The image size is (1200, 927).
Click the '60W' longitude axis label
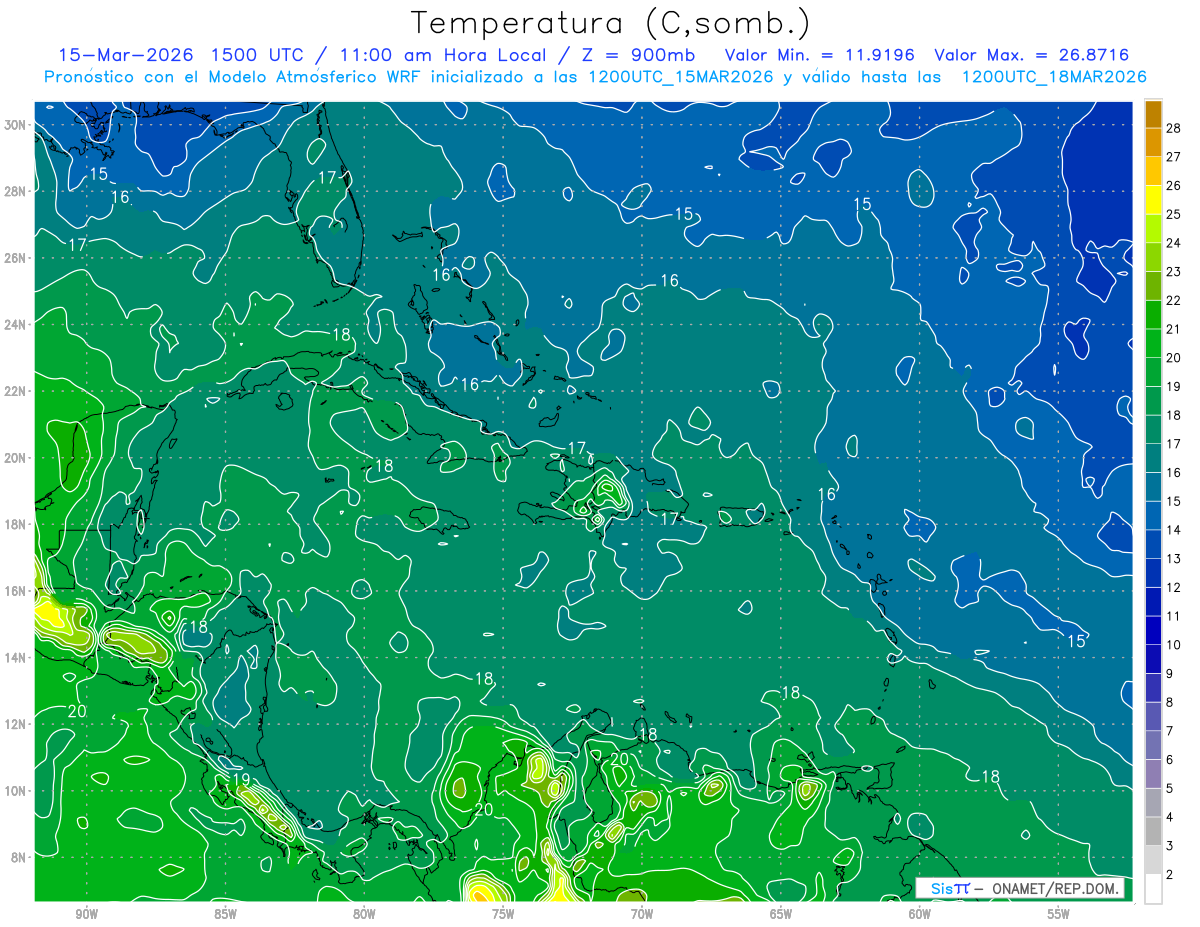coord(920,914)
